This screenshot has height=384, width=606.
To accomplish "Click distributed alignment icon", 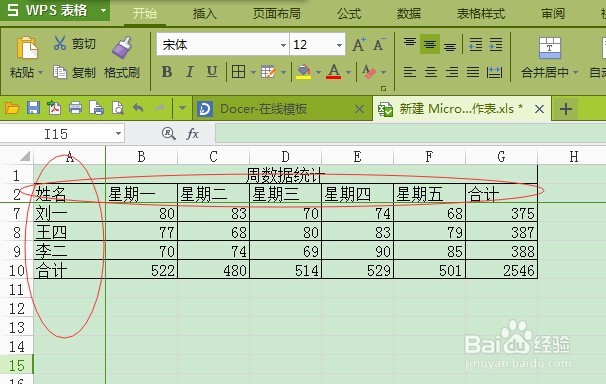I will 494,72.
